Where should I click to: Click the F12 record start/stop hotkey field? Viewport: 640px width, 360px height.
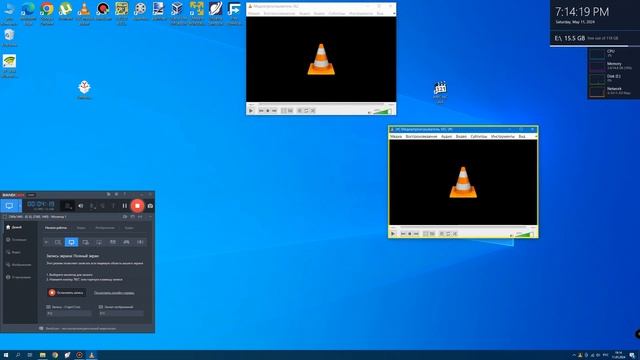pyautogui.click(x=69, y=313)
